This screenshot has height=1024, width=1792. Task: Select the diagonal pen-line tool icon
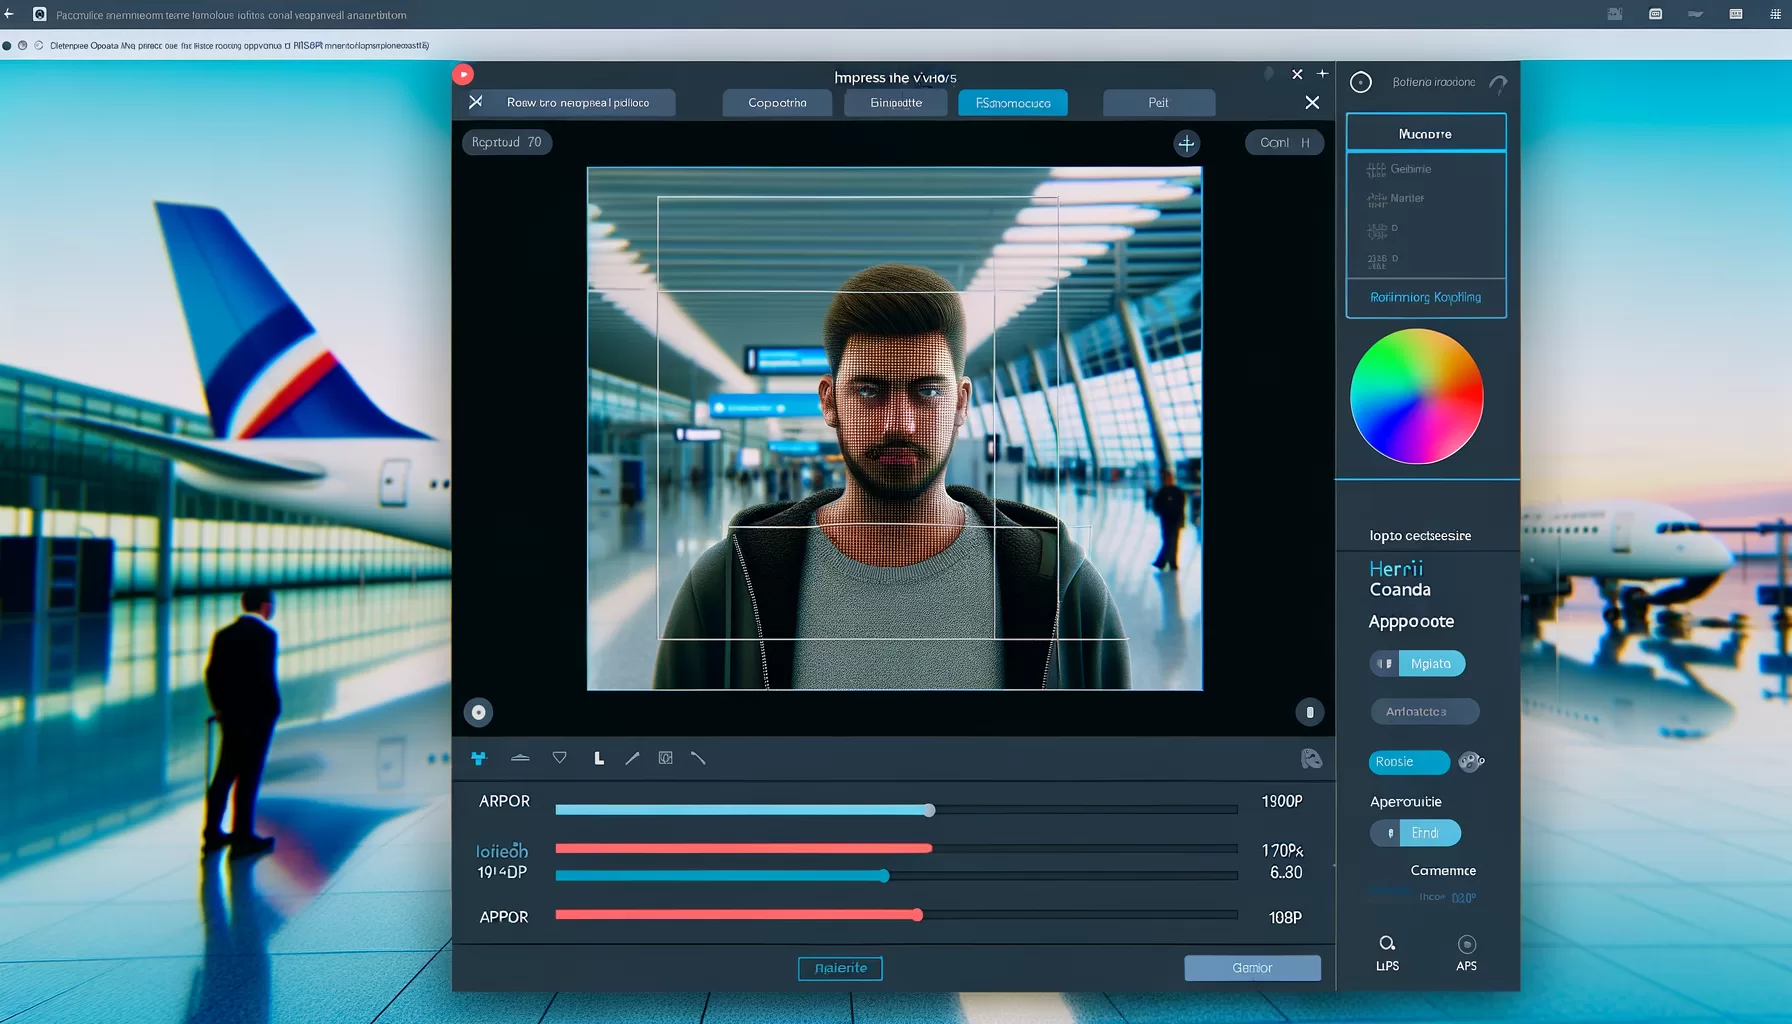click(x=632, y=758)
